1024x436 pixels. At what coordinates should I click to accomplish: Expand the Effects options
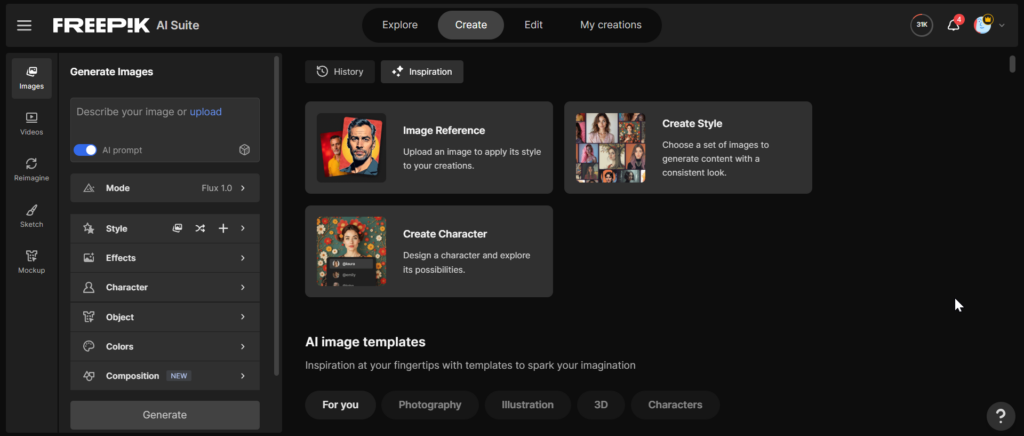tap(165, 258)
